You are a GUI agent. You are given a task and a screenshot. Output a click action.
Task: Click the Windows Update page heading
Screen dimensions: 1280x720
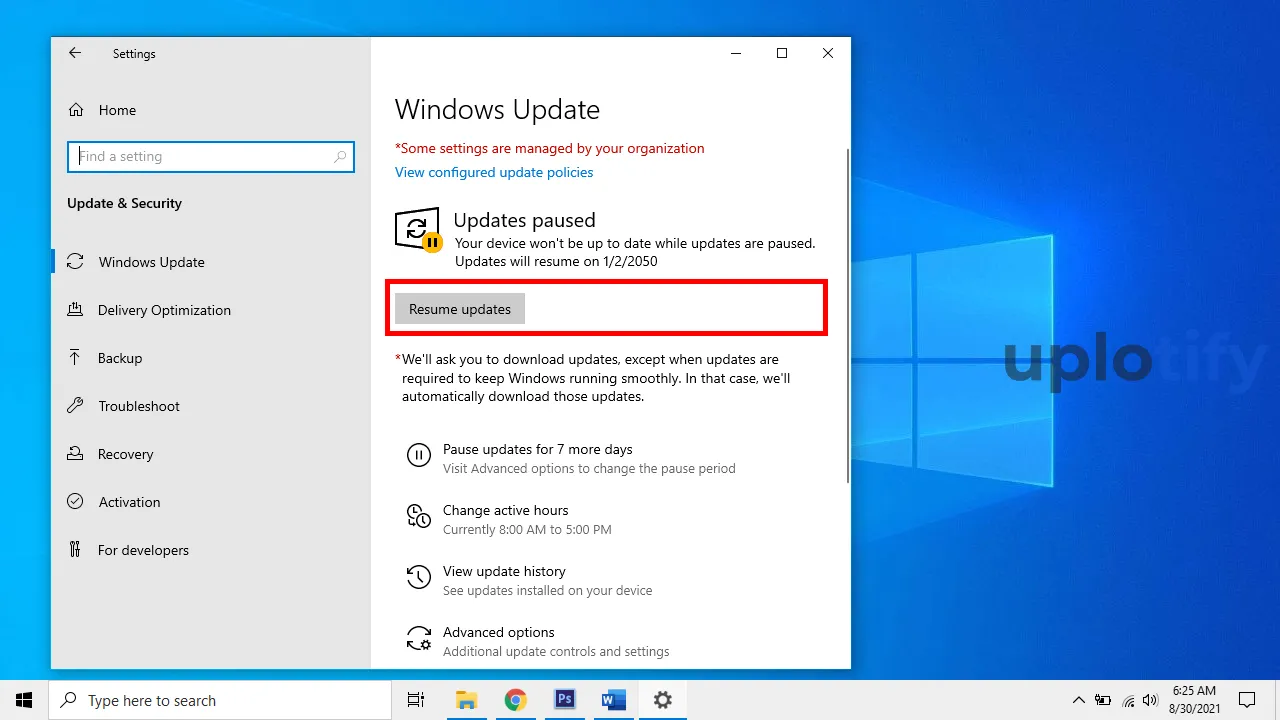click(497, 110)
